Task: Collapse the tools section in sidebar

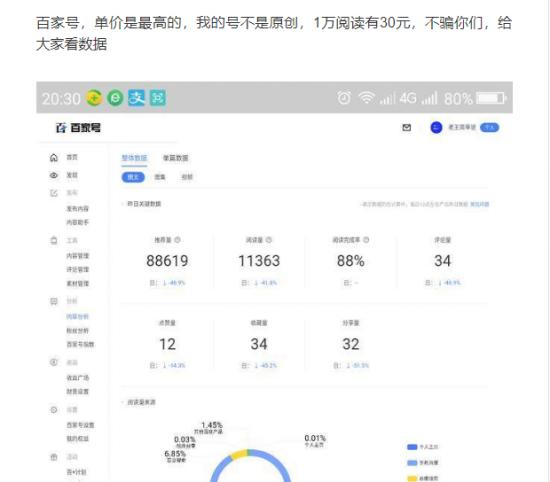Action: (54, 241)
